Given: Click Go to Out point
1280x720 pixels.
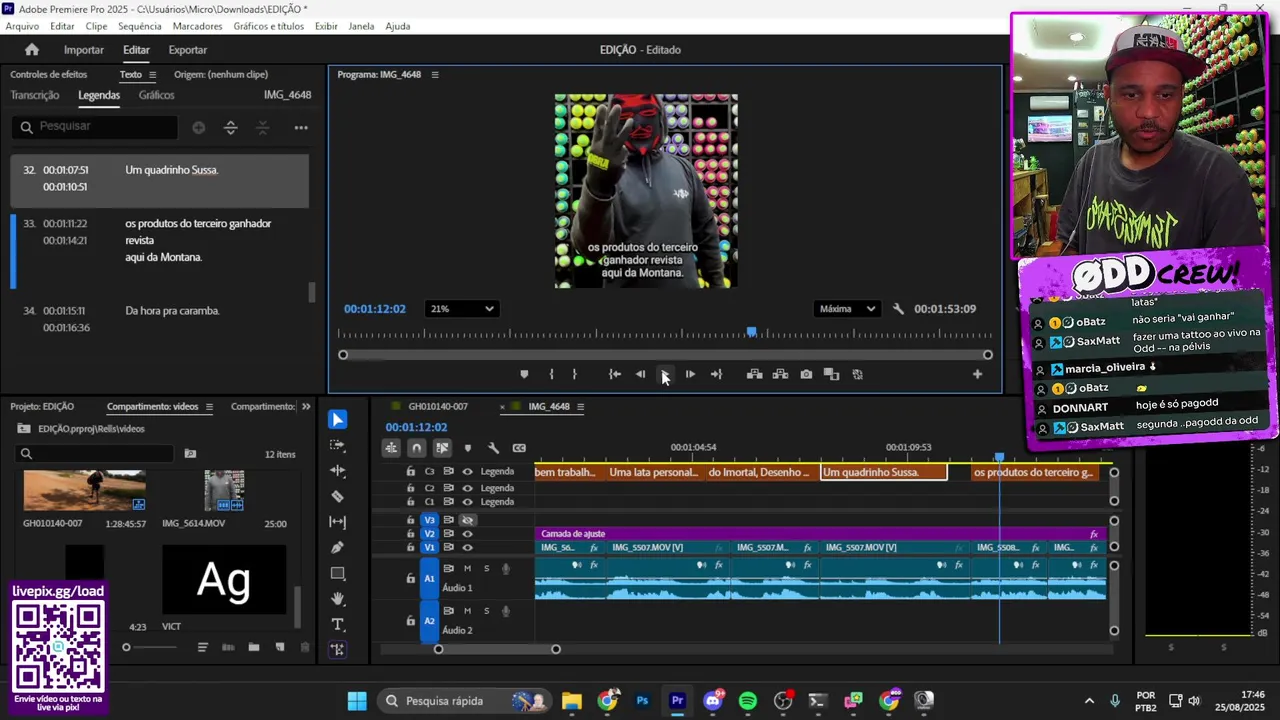Looking at the screenshot, I should [716, 374].
